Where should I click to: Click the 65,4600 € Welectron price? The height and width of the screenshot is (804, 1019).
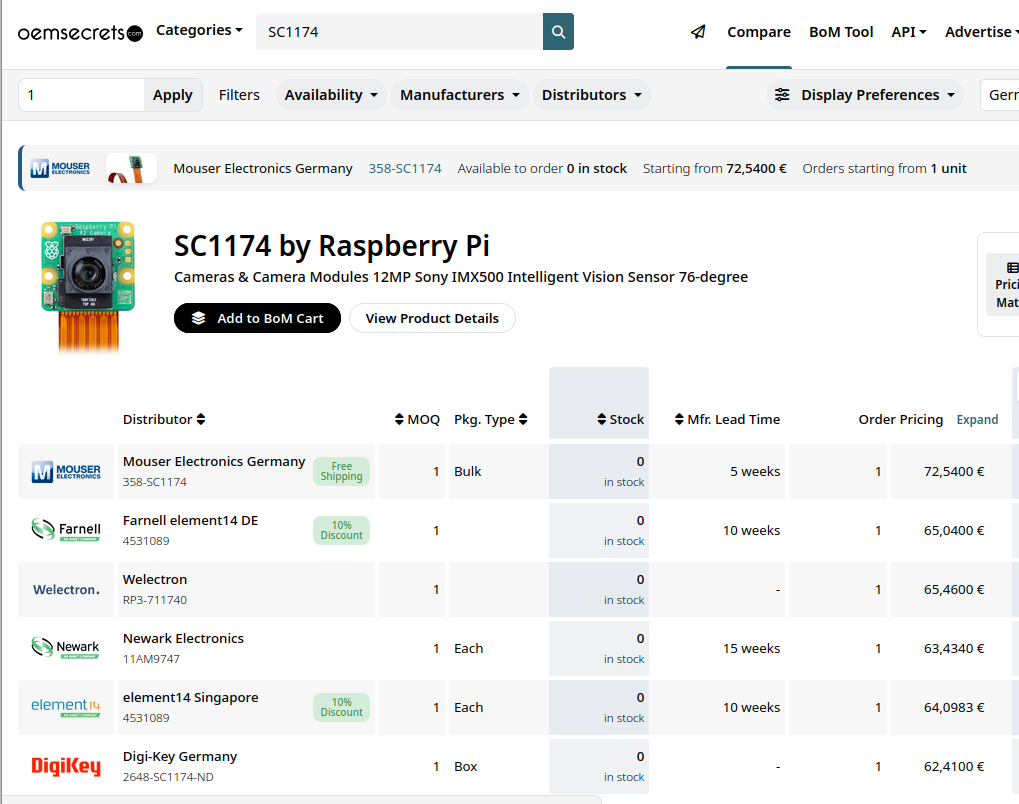tap(953, 590)
